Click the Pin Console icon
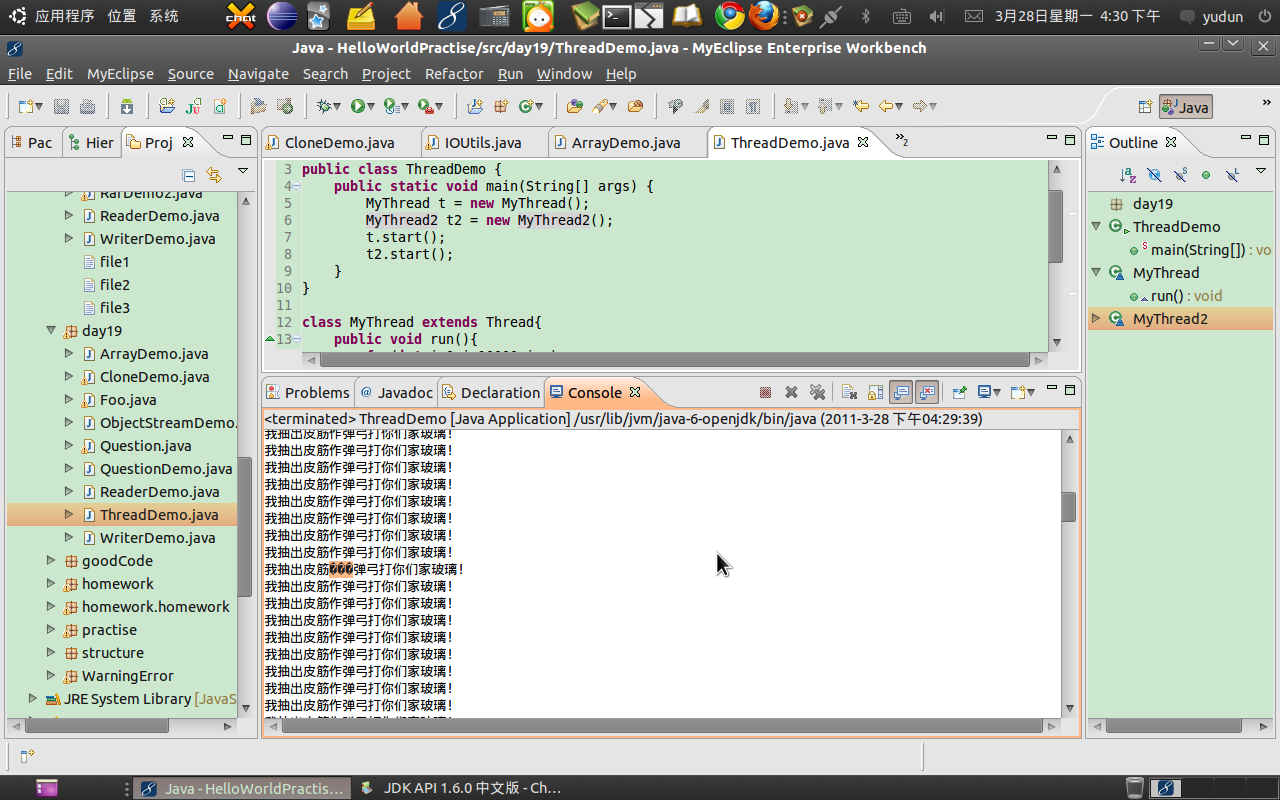1280x800 pixels. tap(957, 393)
